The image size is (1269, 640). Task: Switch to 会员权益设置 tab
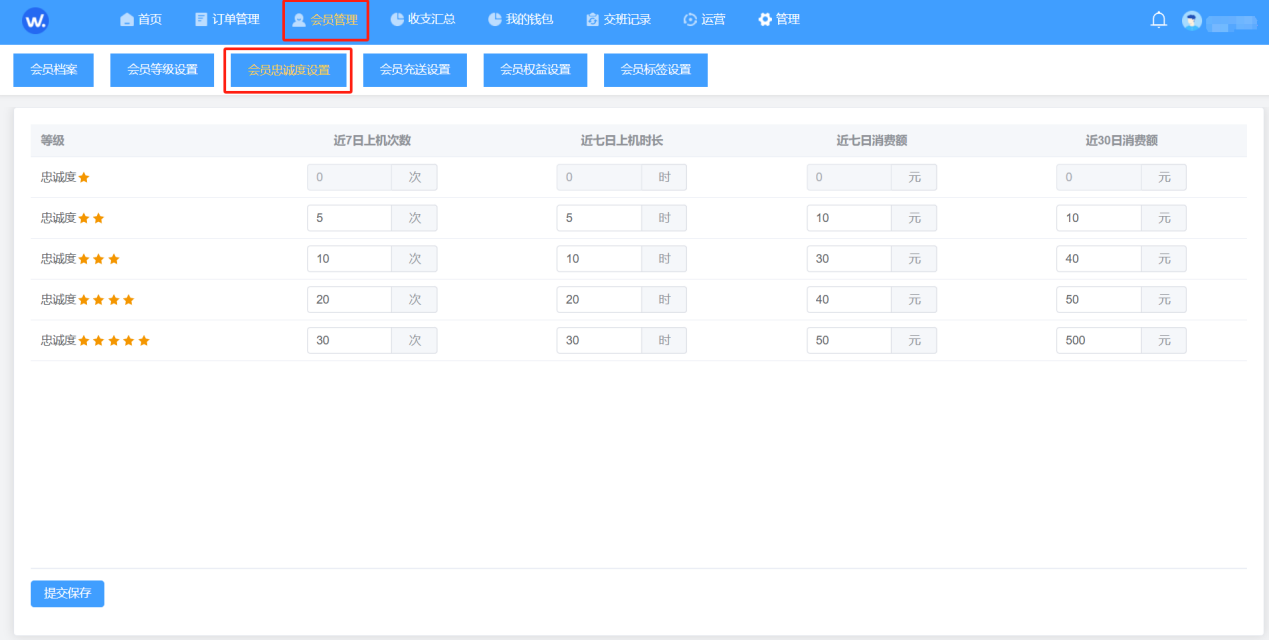535,70
